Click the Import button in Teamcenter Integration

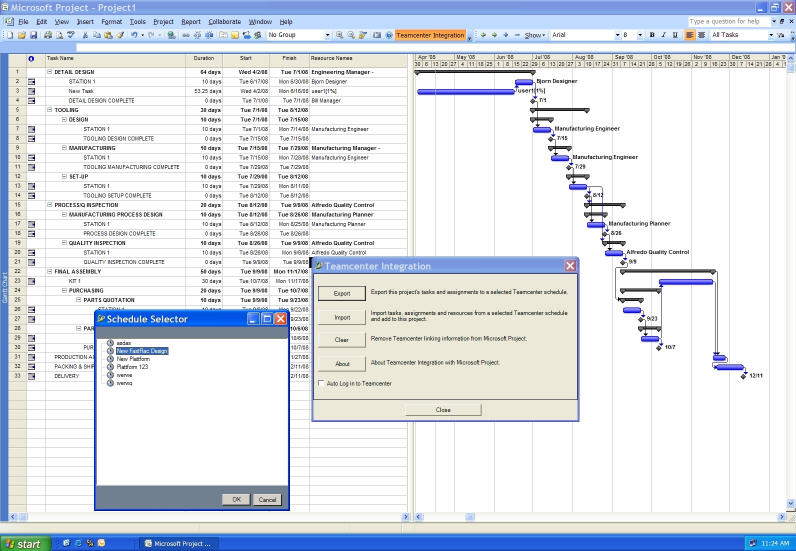coord(342,317)
